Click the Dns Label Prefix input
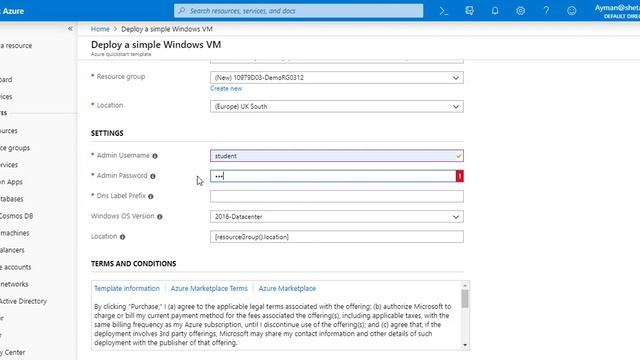The width and height of the screenshot is (640, 360). 337,196
